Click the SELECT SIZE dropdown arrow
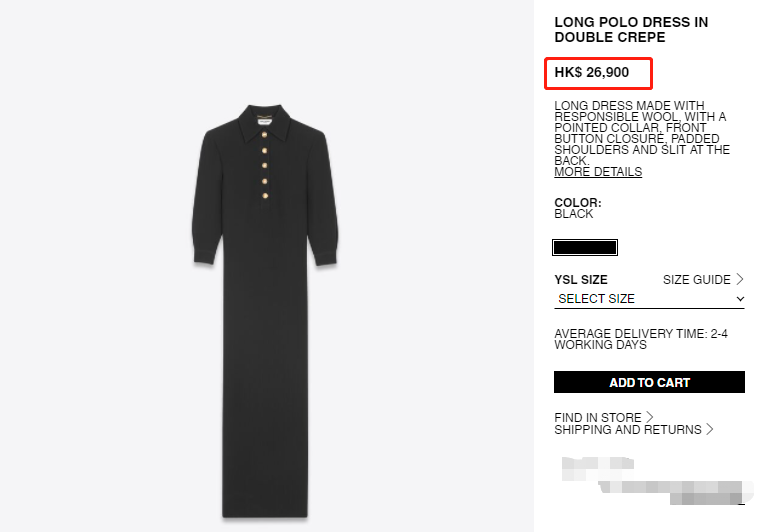This screenshot has width=767, height=532. click(740, 299)
